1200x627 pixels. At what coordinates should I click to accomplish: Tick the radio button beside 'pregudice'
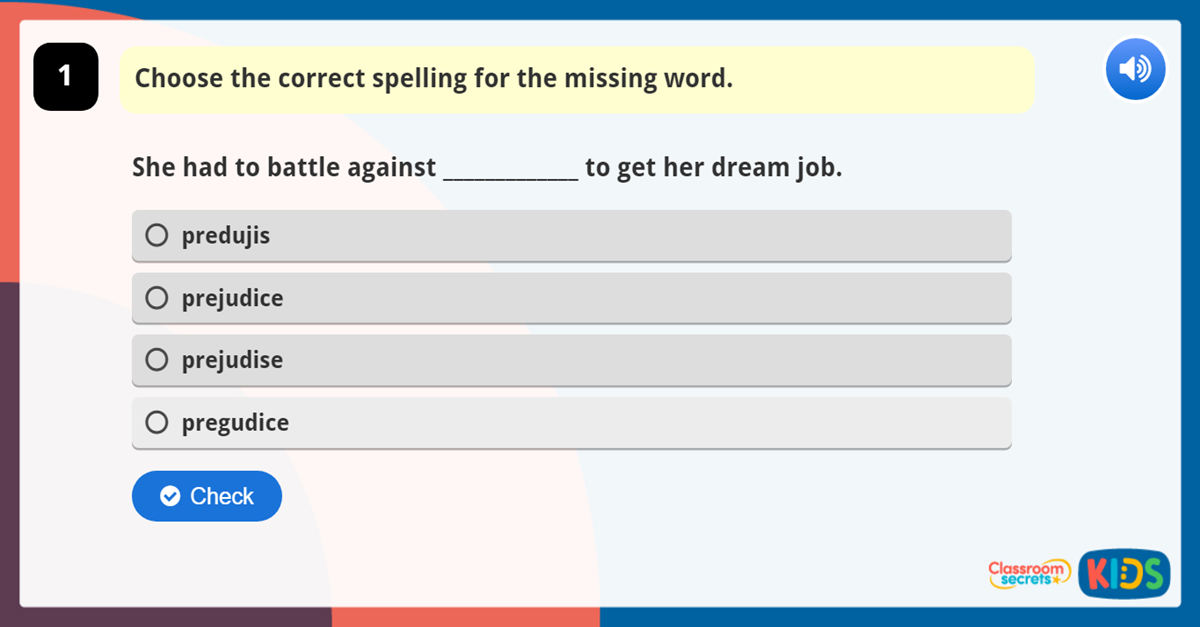(x=157, y=423)
